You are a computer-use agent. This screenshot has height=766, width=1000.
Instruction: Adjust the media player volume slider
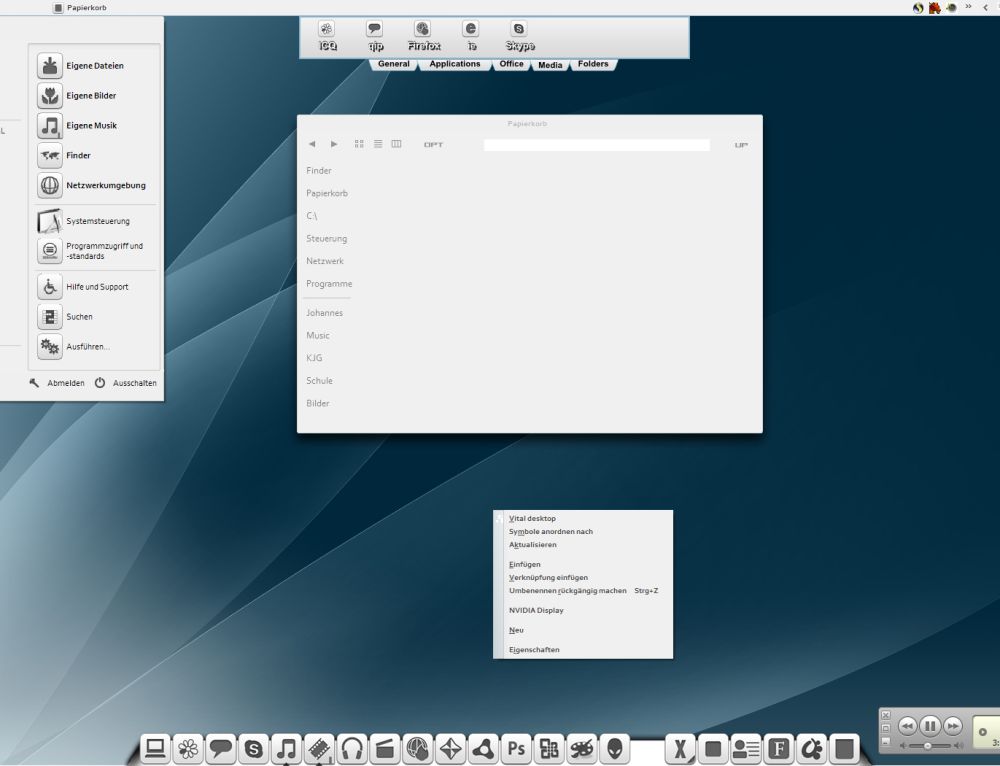coord(929,746)
